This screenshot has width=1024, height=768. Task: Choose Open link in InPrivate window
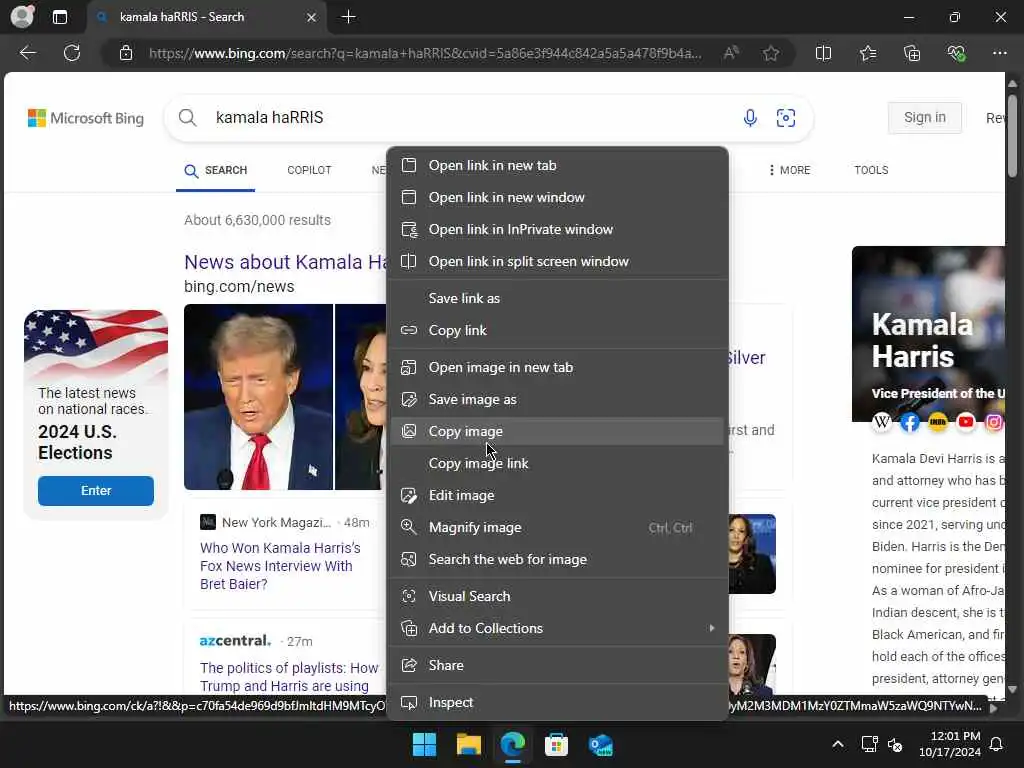pos(557,229)
